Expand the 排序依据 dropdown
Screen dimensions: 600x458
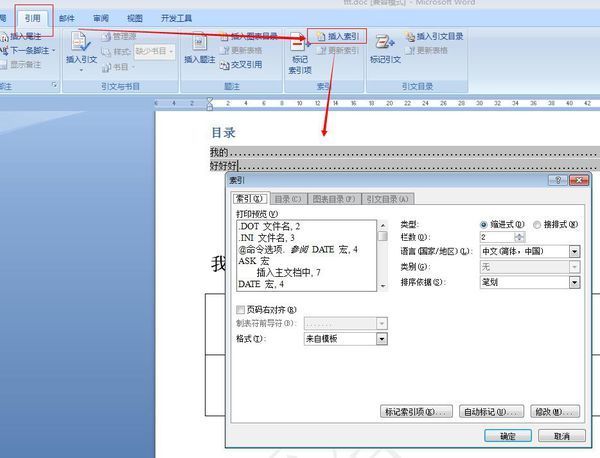[x=575, y=283]
